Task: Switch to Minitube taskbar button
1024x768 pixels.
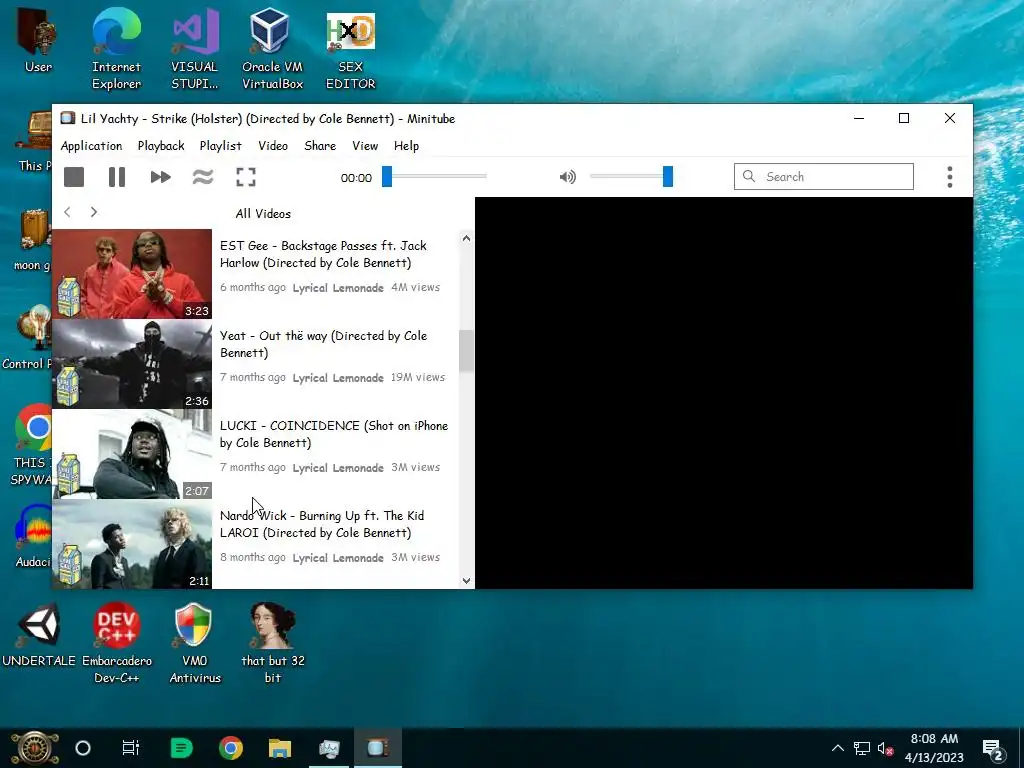Action: (x=377, y=748)
